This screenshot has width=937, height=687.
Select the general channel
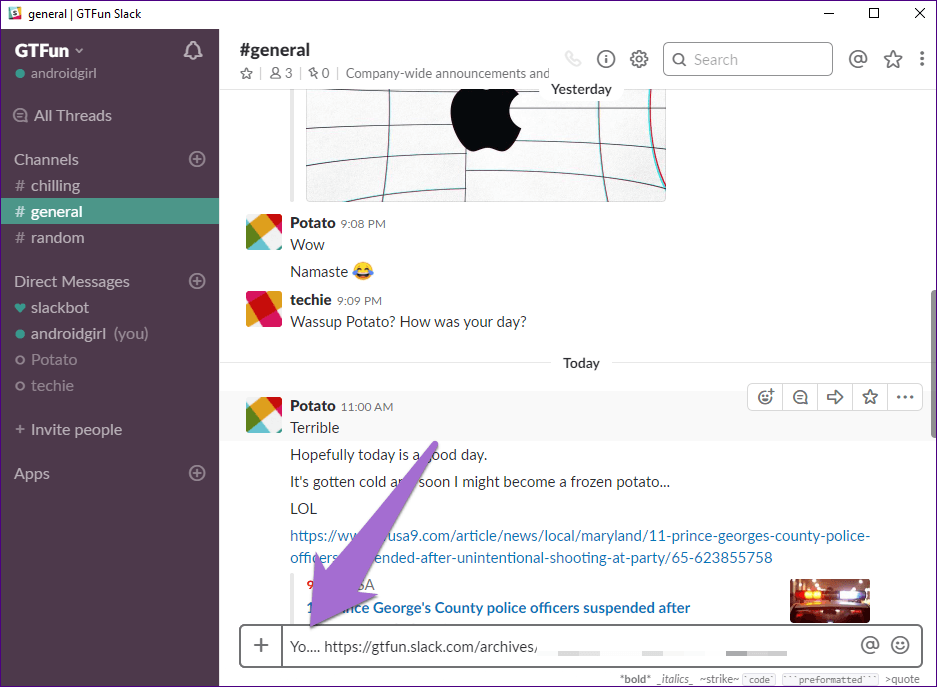coord(110,211)
